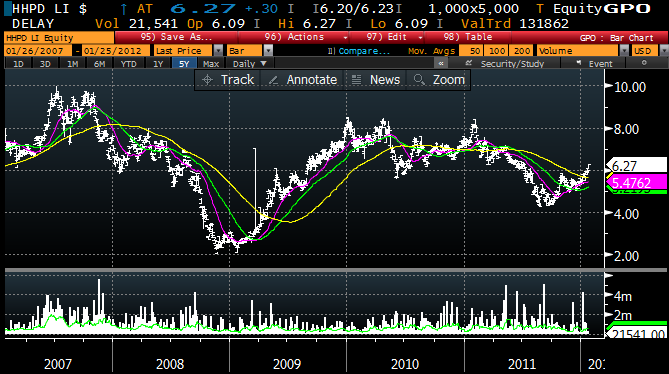Click the News list icon
Viewport: 669px width, 374px height.
pos(356,80)
